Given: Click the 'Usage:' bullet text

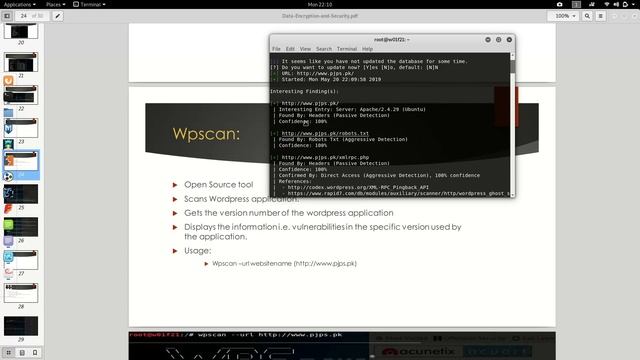Looking at the screenshot, I should pyautogui.click(x=198, y=251).
